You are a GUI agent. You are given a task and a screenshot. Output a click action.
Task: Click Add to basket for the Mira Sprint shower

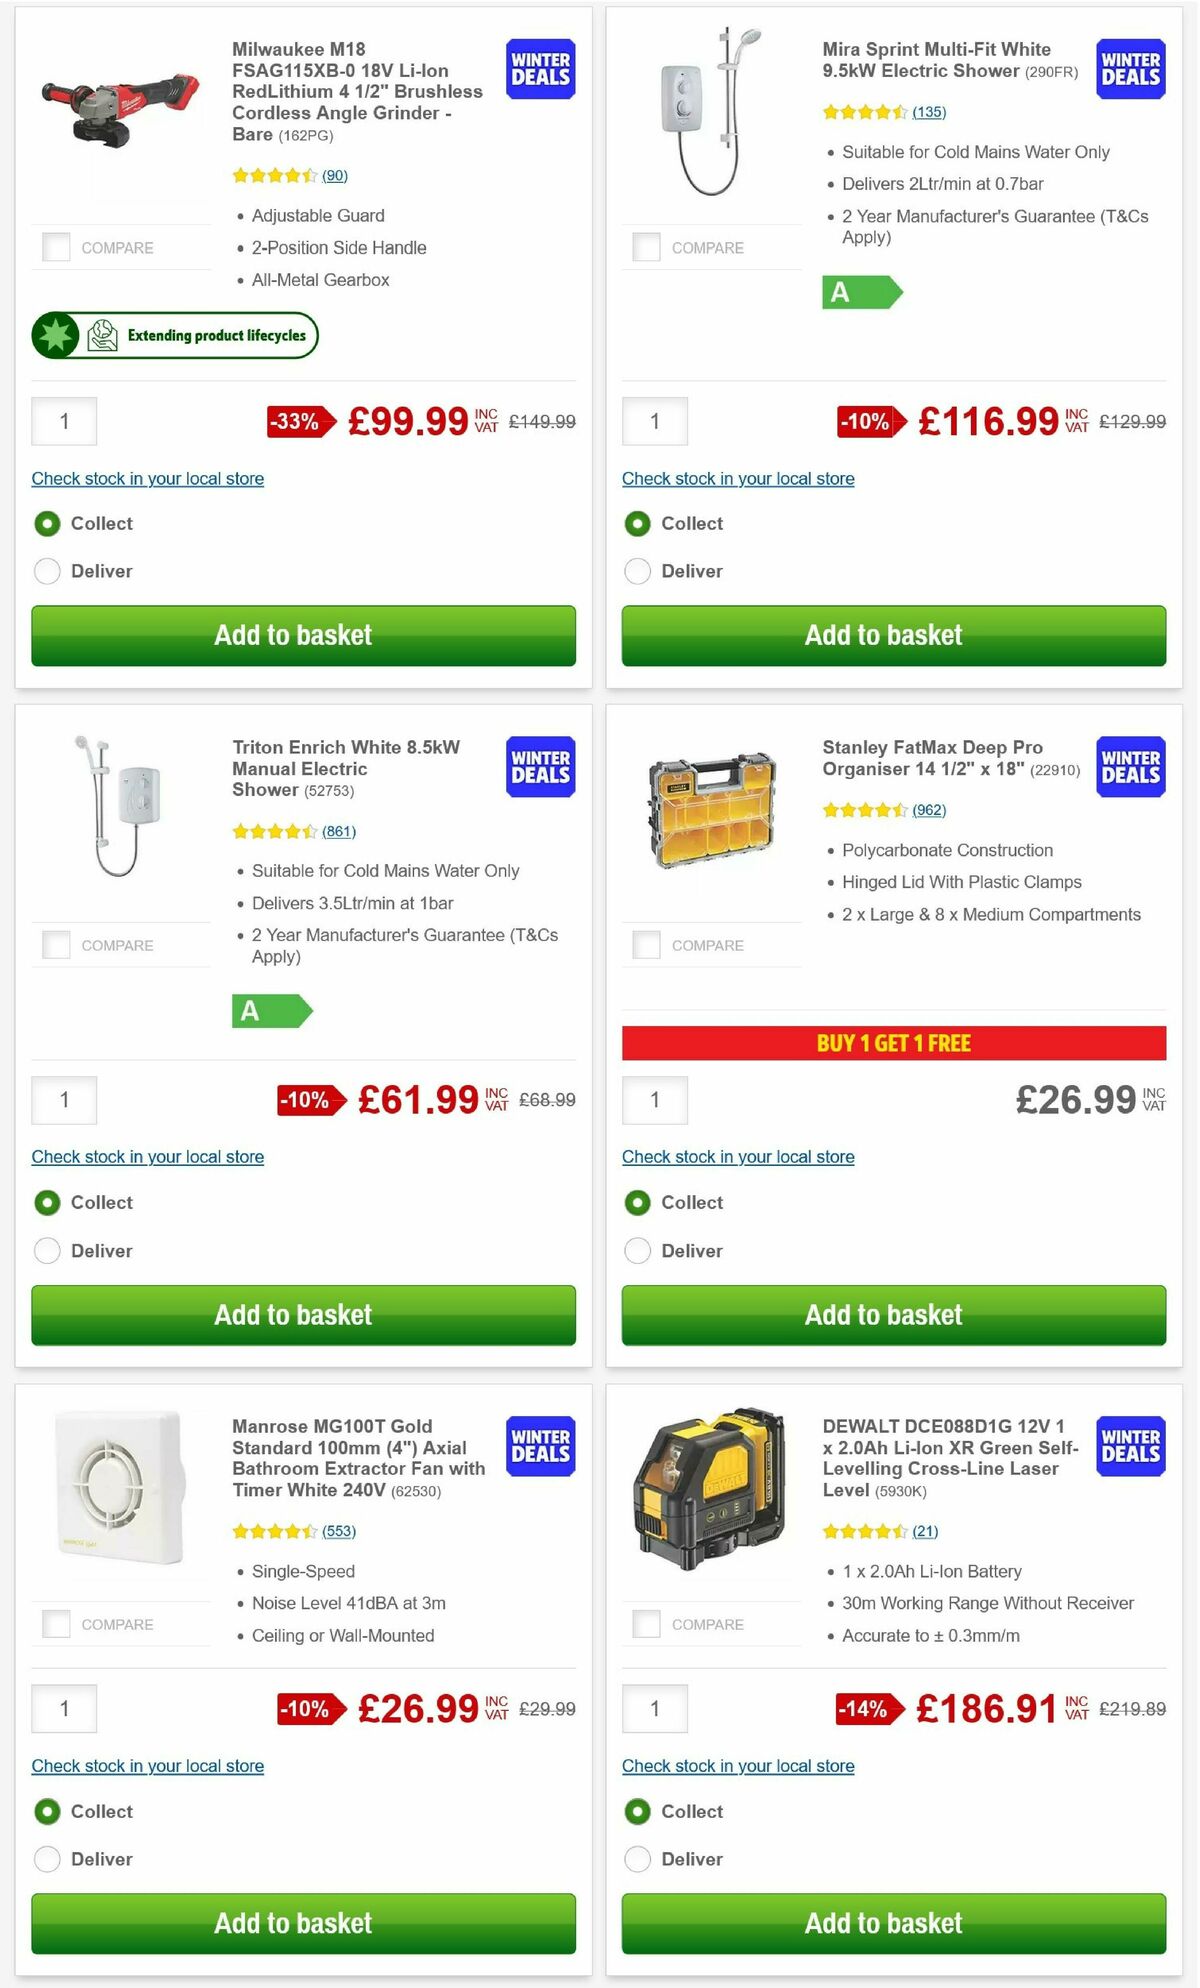pos(884,635)
